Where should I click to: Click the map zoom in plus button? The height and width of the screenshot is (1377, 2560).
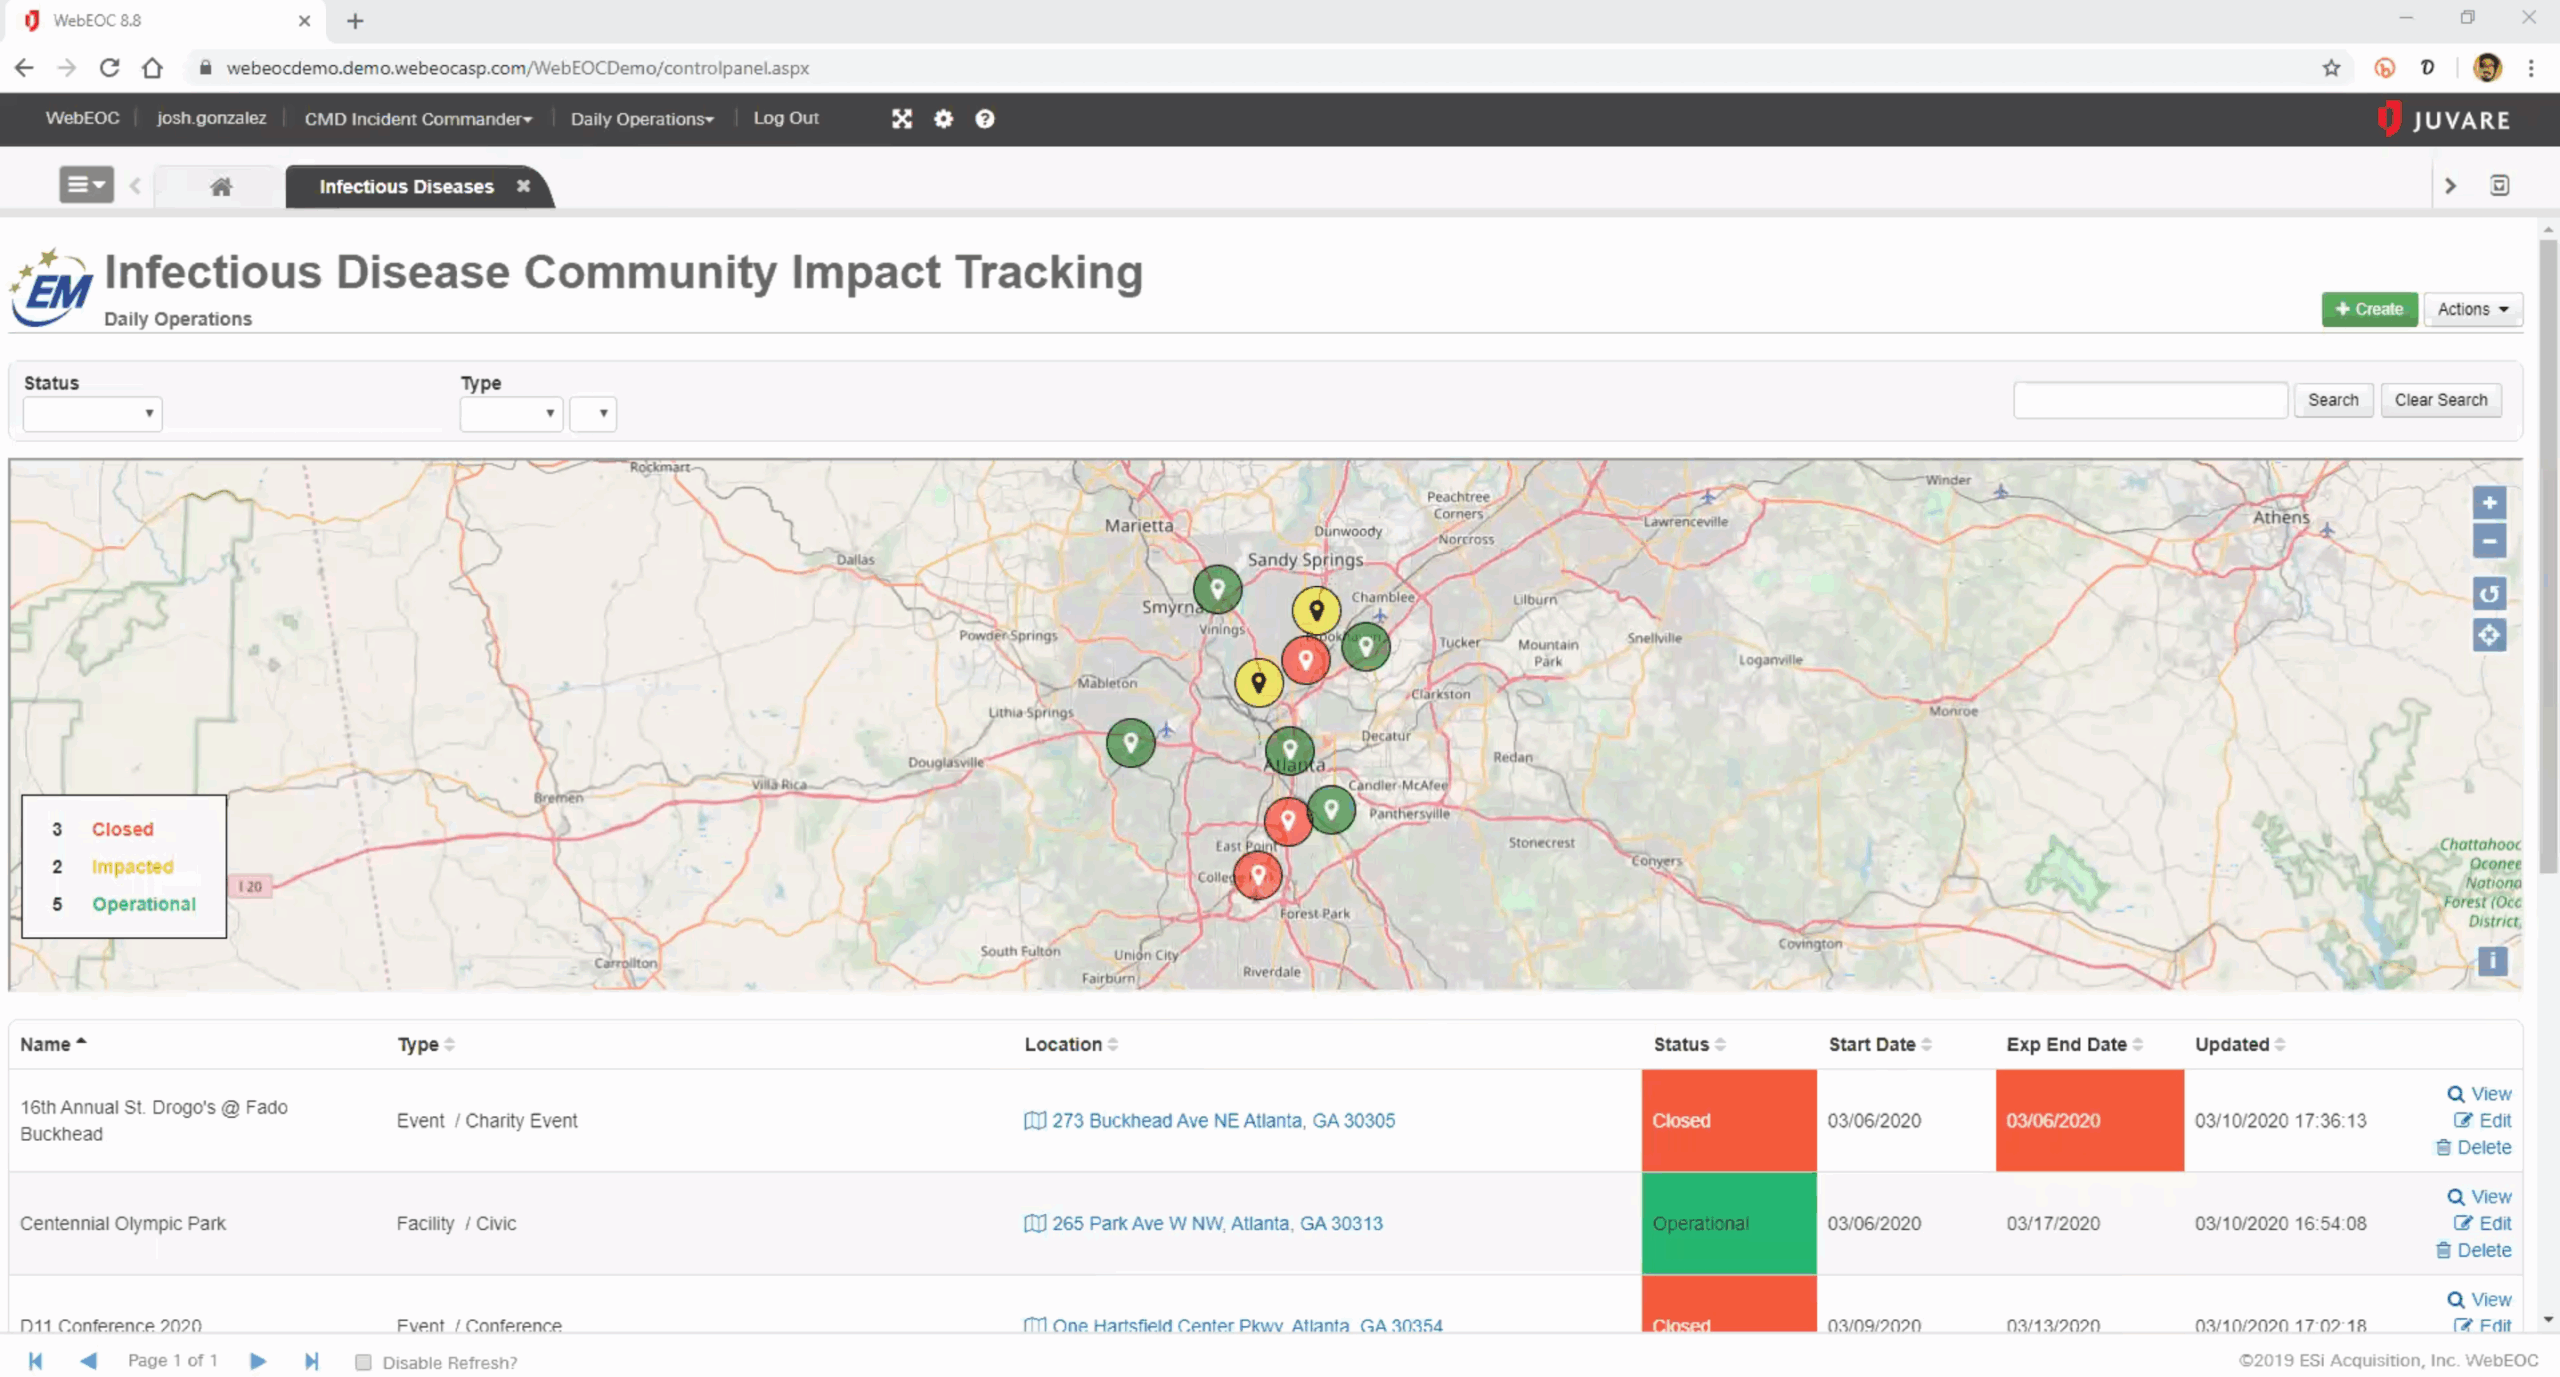coord(2488,503)
